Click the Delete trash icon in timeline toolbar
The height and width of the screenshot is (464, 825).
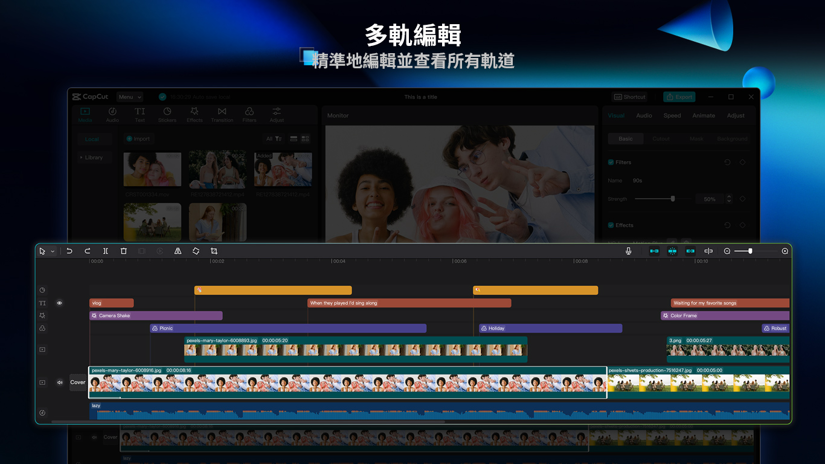[x=124, y=251]
